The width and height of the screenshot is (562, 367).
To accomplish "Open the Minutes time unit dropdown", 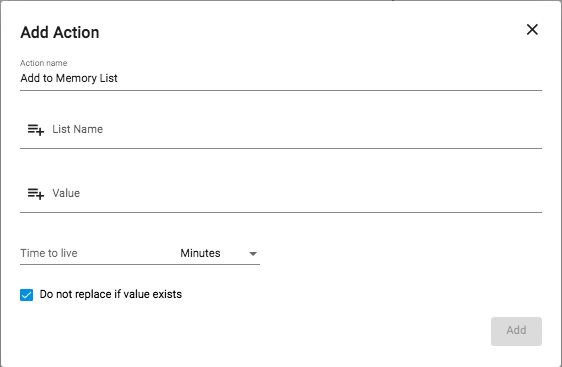I will 219,253.
